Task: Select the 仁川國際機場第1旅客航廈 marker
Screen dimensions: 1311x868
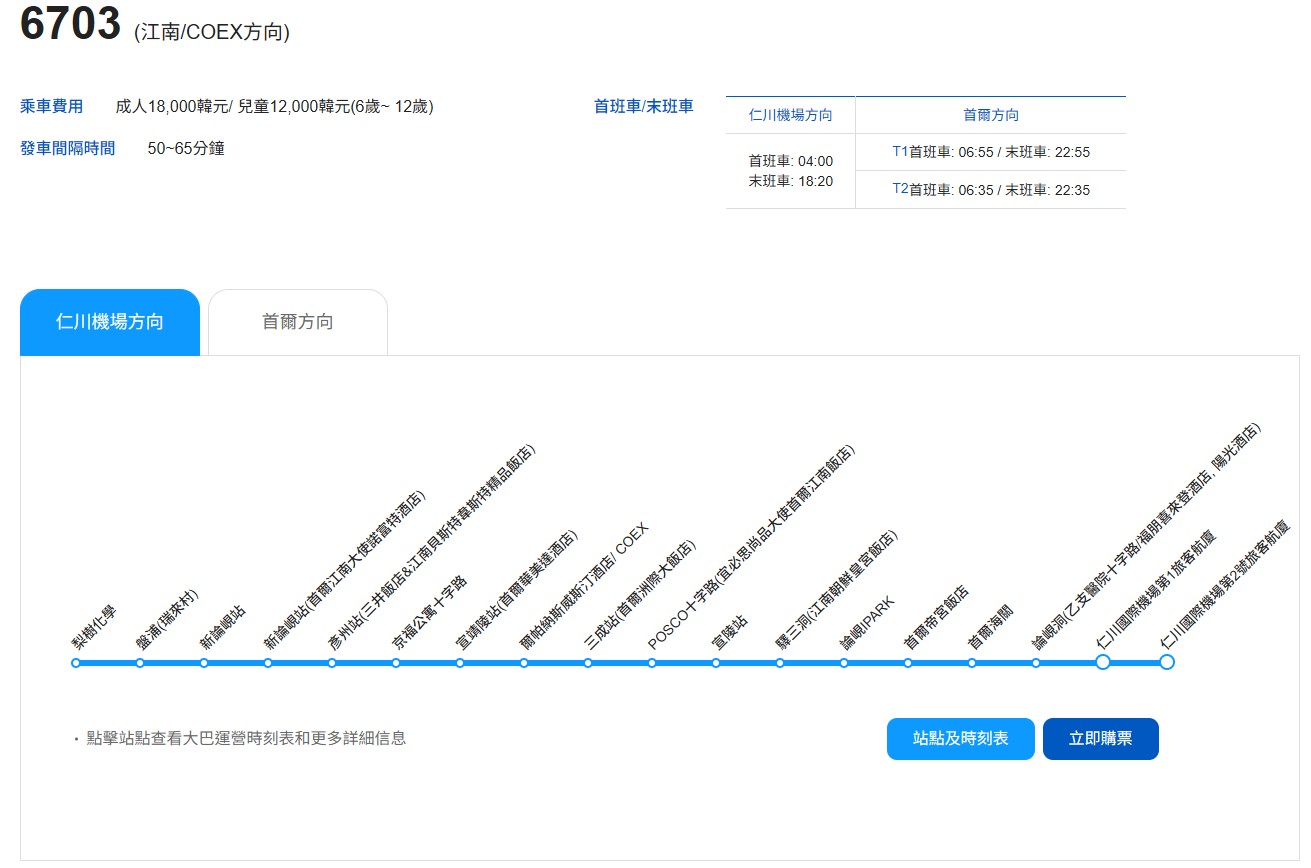Action: pos(1102,662)
